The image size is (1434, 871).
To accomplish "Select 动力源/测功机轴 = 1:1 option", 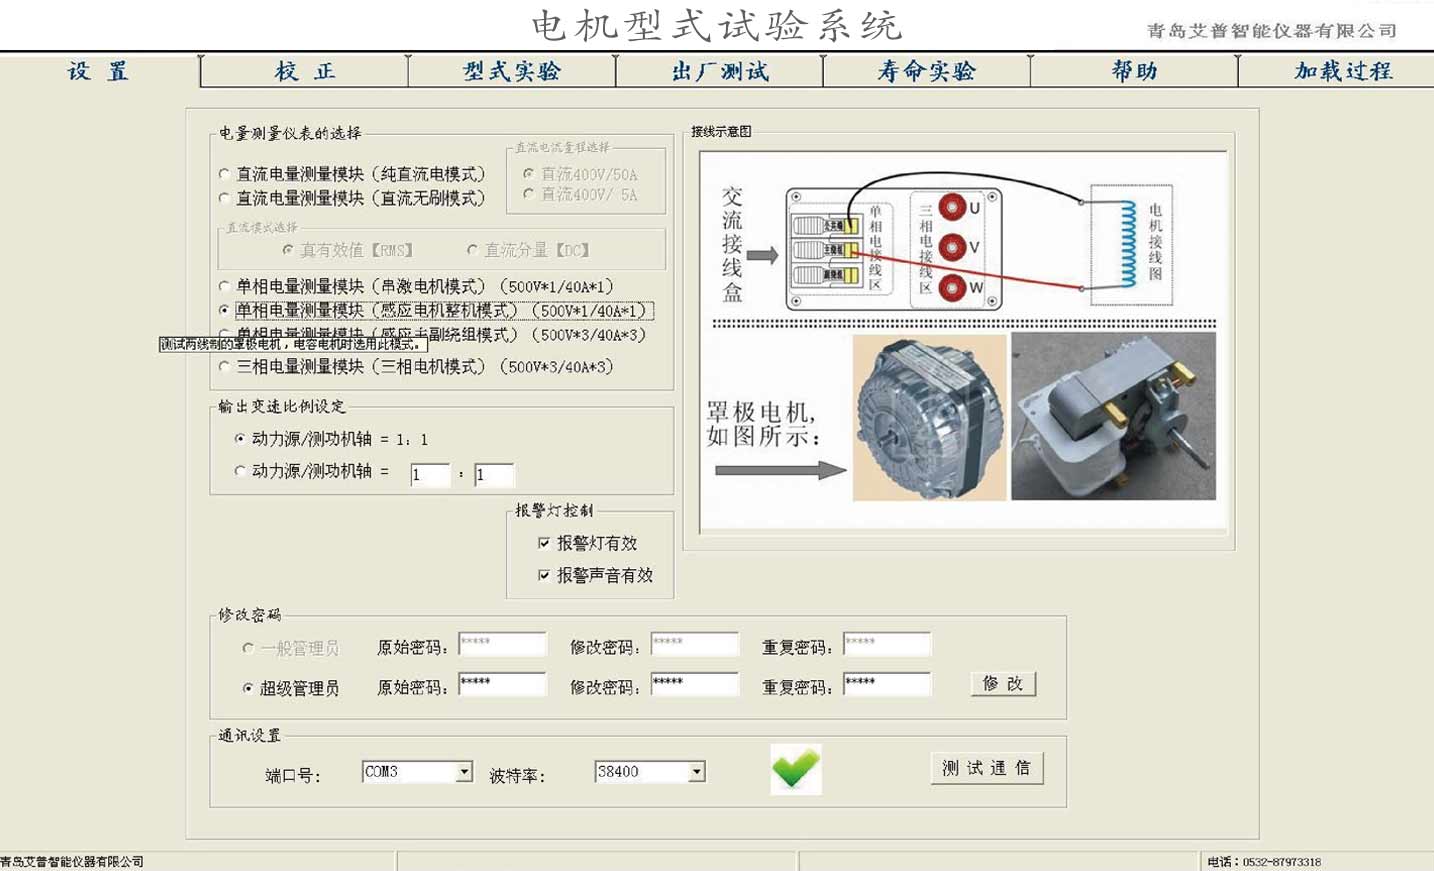I will pyautogui.click(x=239, y=438).
